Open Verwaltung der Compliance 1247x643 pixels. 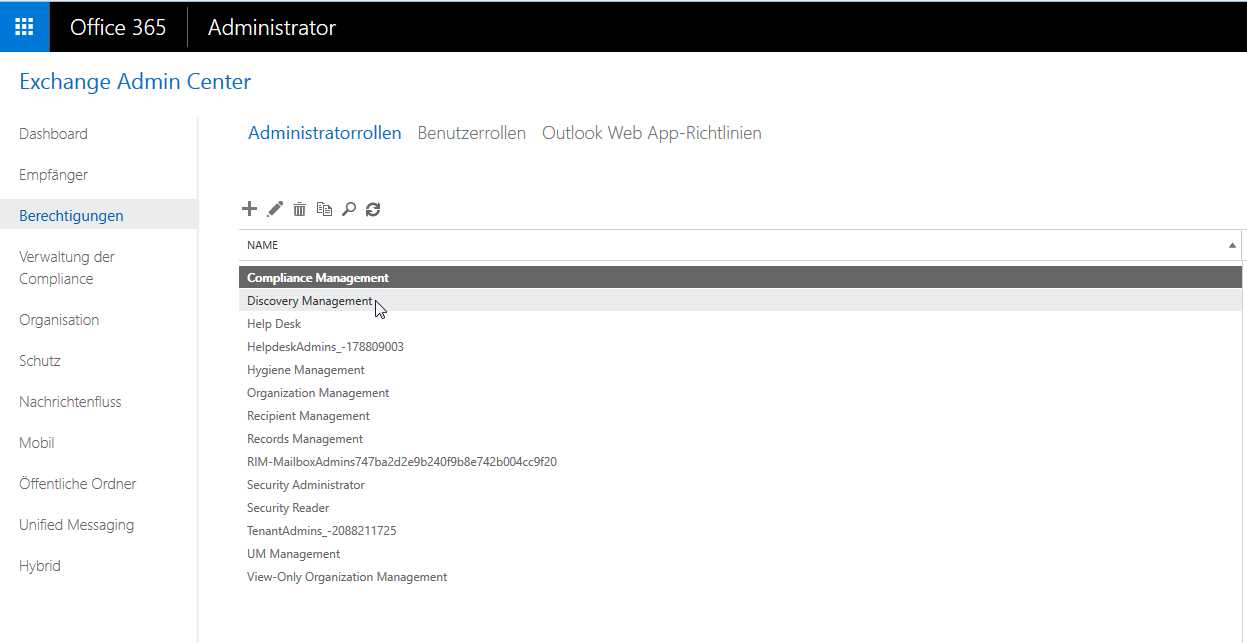pos(66,267)
